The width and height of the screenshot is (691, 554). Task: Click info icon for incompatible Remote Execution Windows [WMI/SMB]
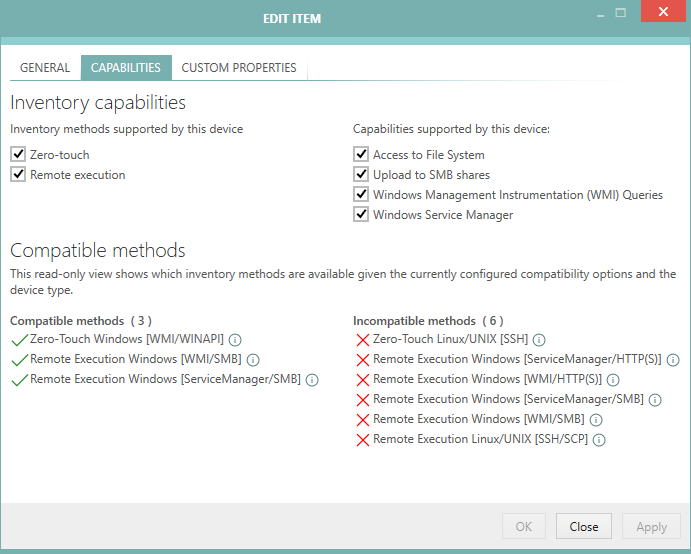click(x=596, y=420)
